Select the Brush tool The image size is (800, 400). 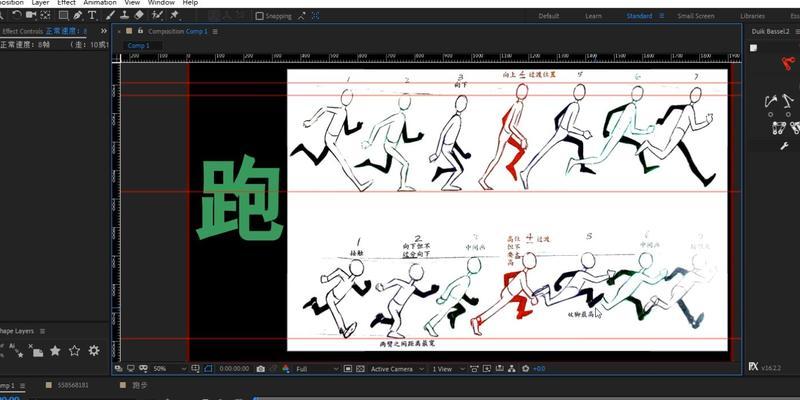pos(111,15)
